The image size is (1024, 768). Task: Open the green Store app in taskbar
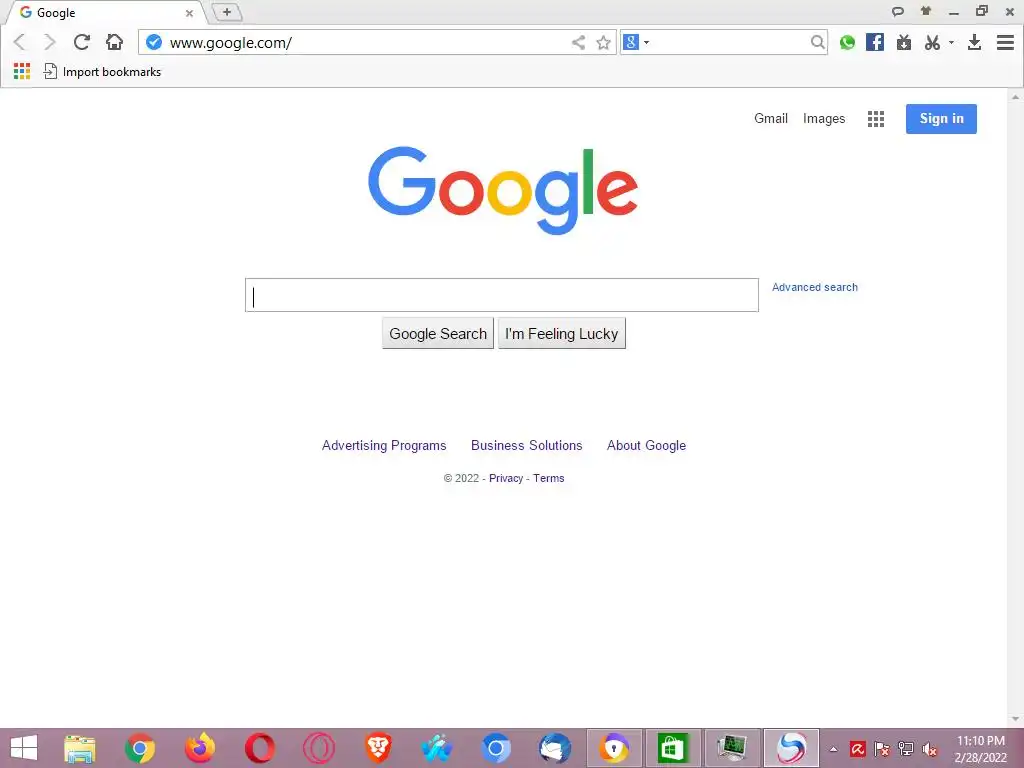(673, 748)
